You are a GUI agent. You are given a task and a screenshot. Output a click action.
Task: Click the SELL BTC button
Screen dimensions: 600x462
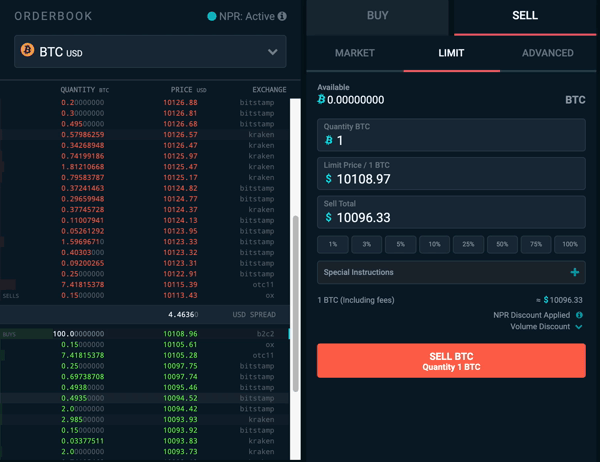[451, 361]
